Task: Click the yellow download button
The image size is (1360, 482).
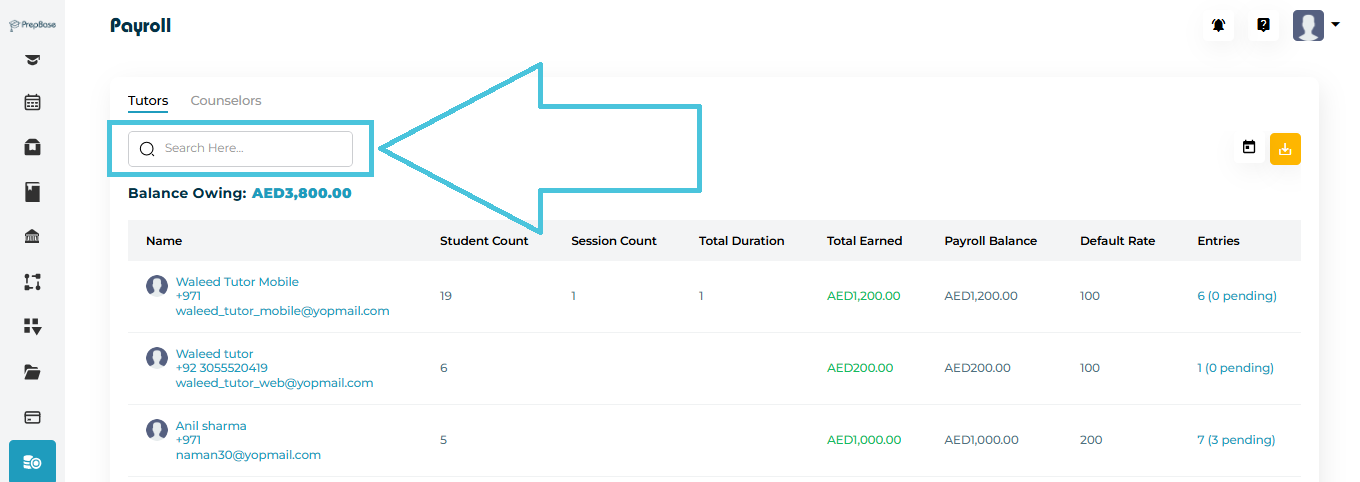Action: [1285, 149]
